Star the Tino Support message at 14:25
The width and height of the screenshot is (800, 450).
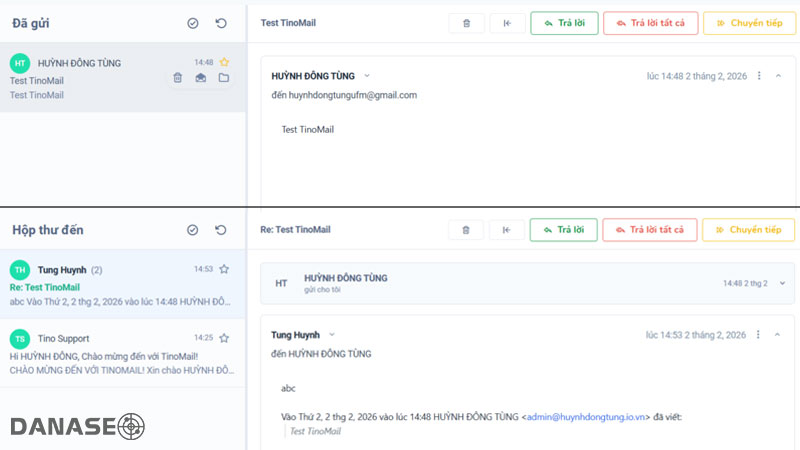coord(224,338)
